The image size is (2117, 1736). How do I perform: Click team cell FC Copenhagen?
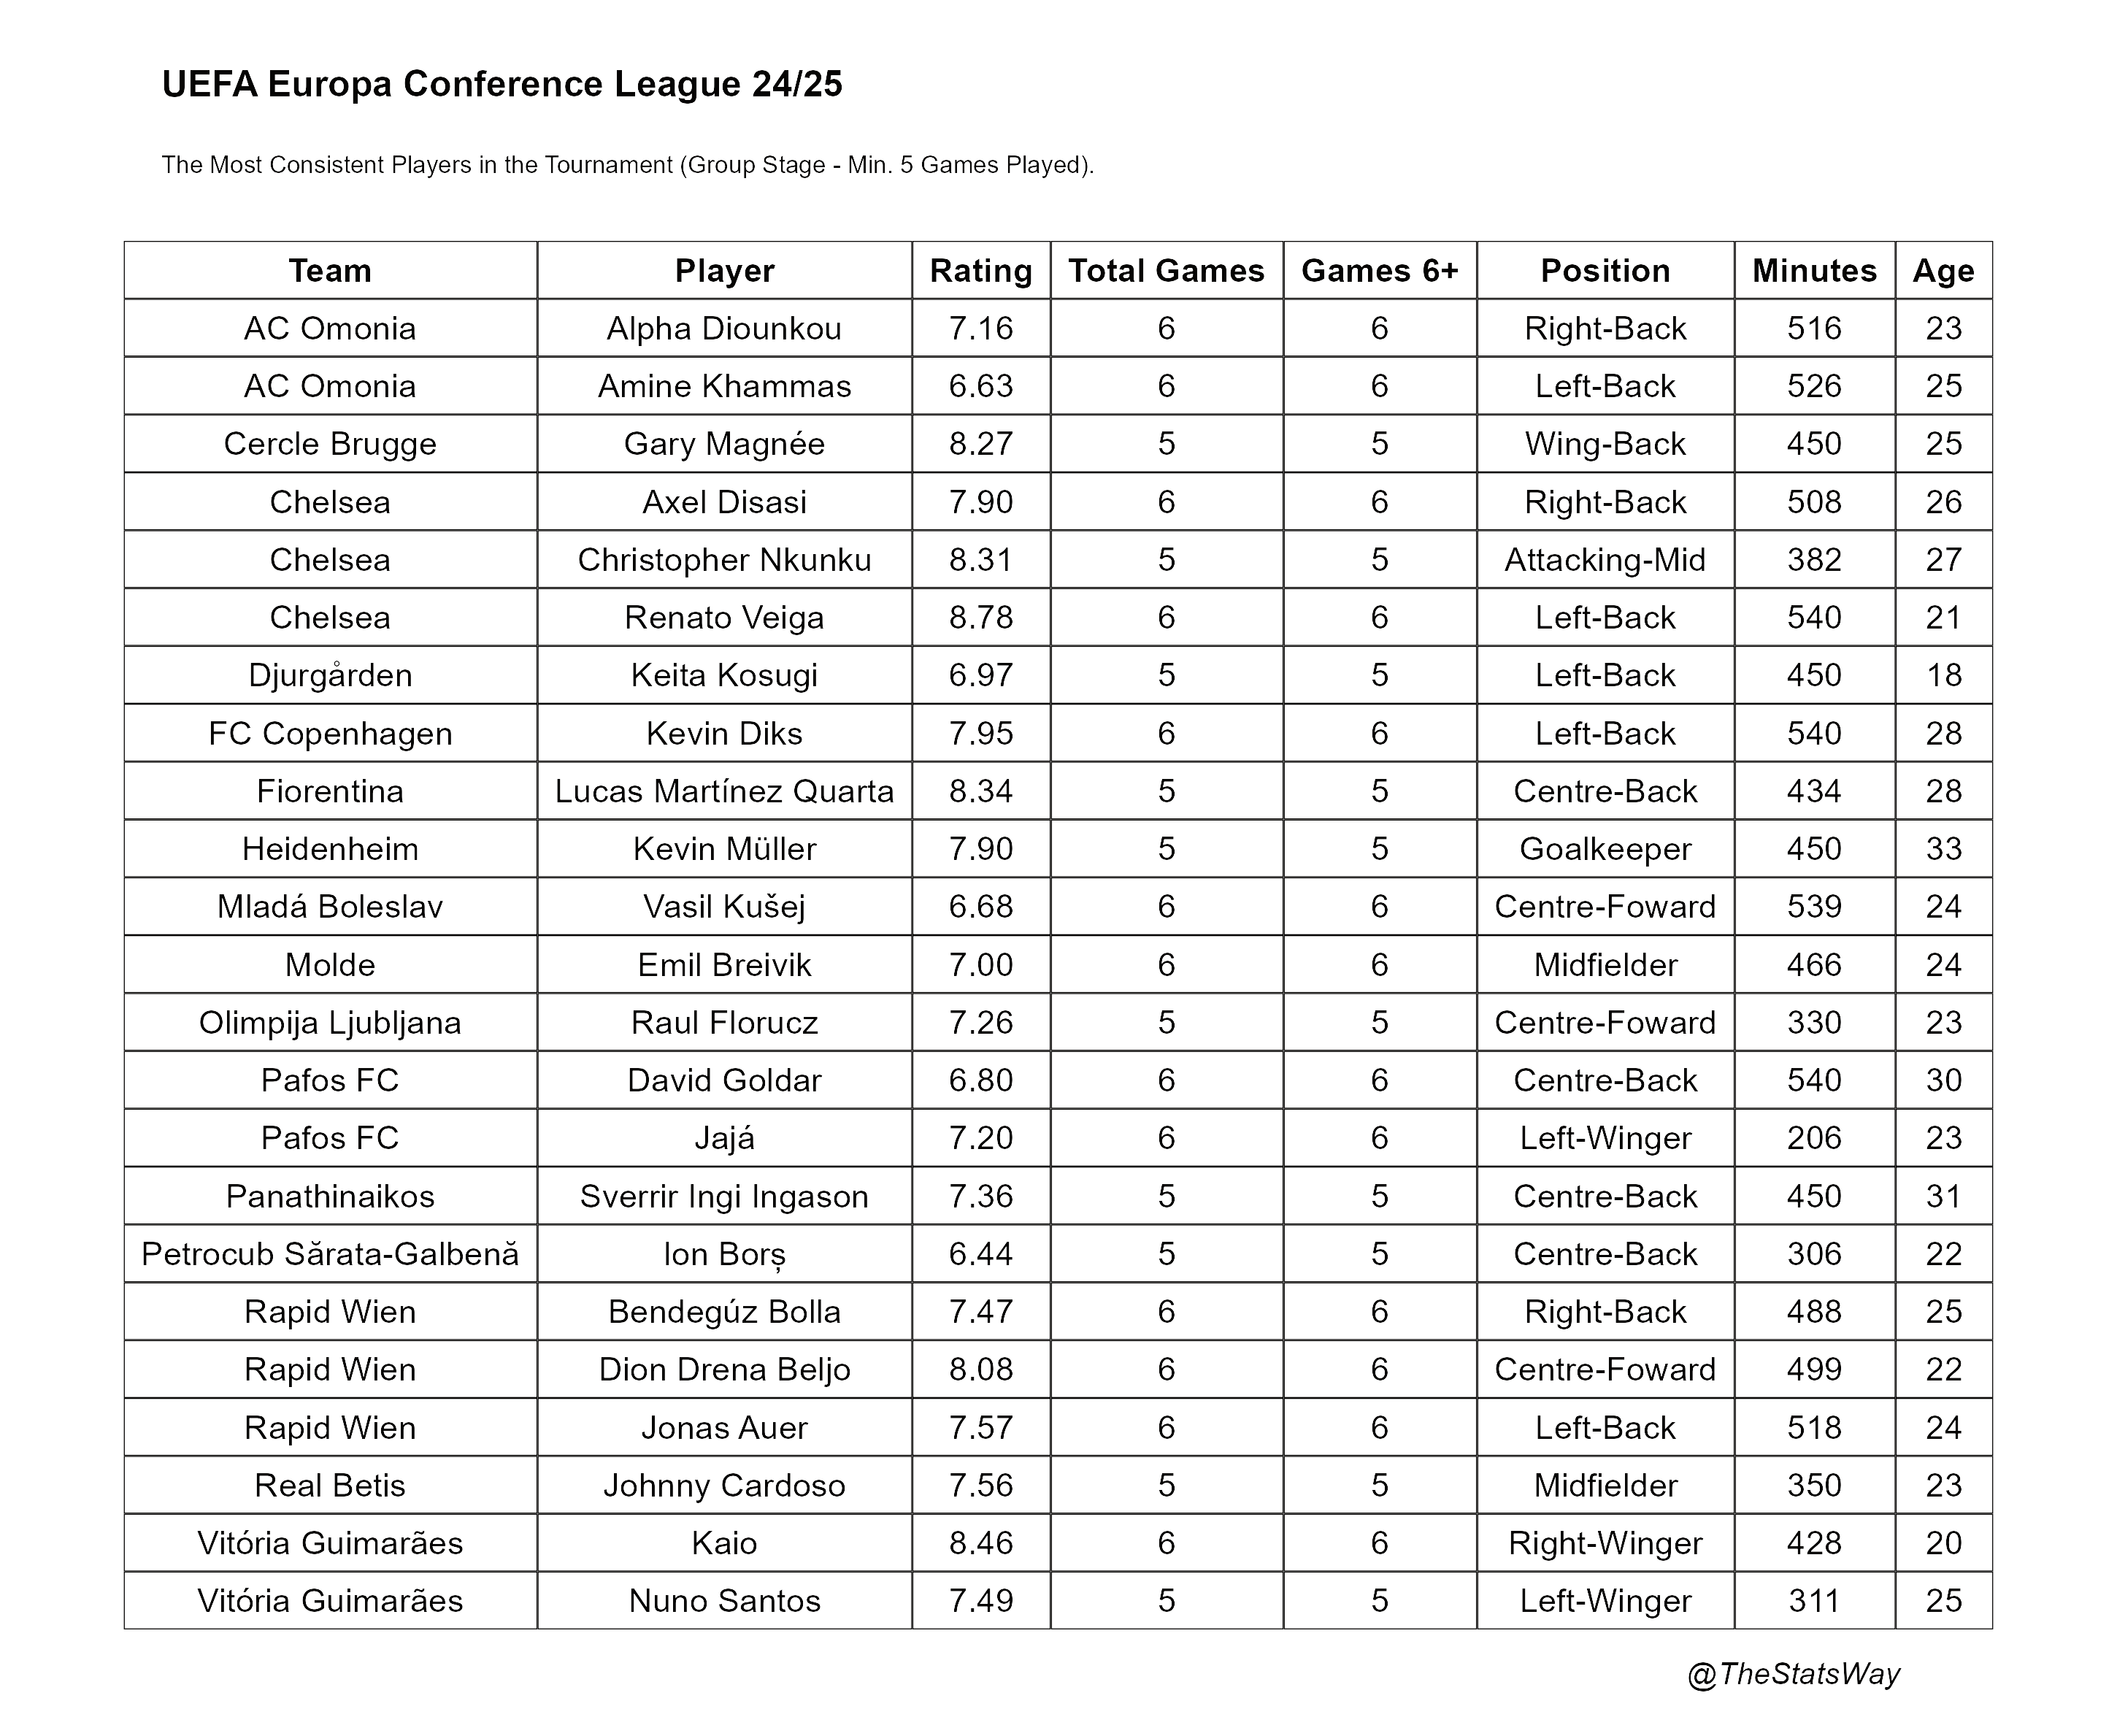[x=330, y=734]
